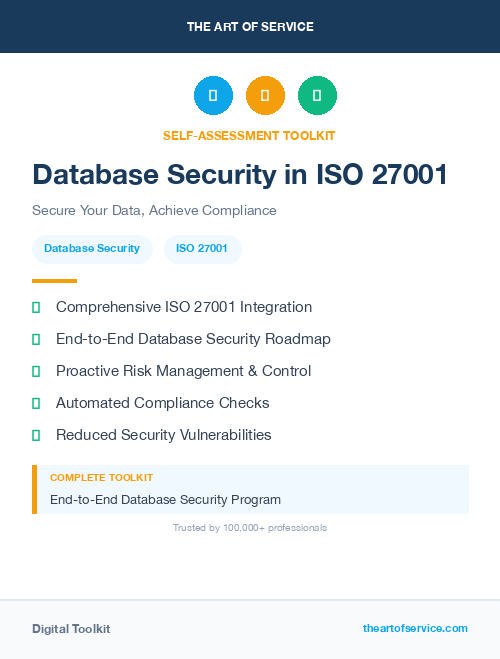This screenshot has height=659, width=500.
Task: Click THE ART OF SERVICE header title
Action: pos(250,27)
